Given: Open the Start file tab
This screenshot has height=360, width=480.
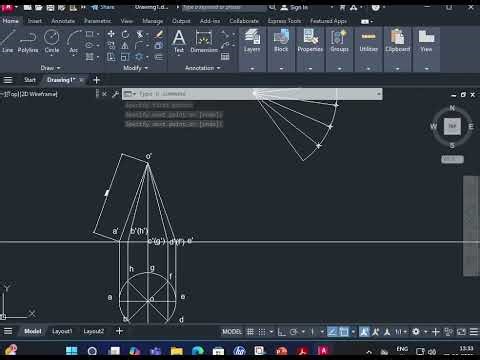Looking at the screenshot, I should pyautogui.click(x=30, y=80).
